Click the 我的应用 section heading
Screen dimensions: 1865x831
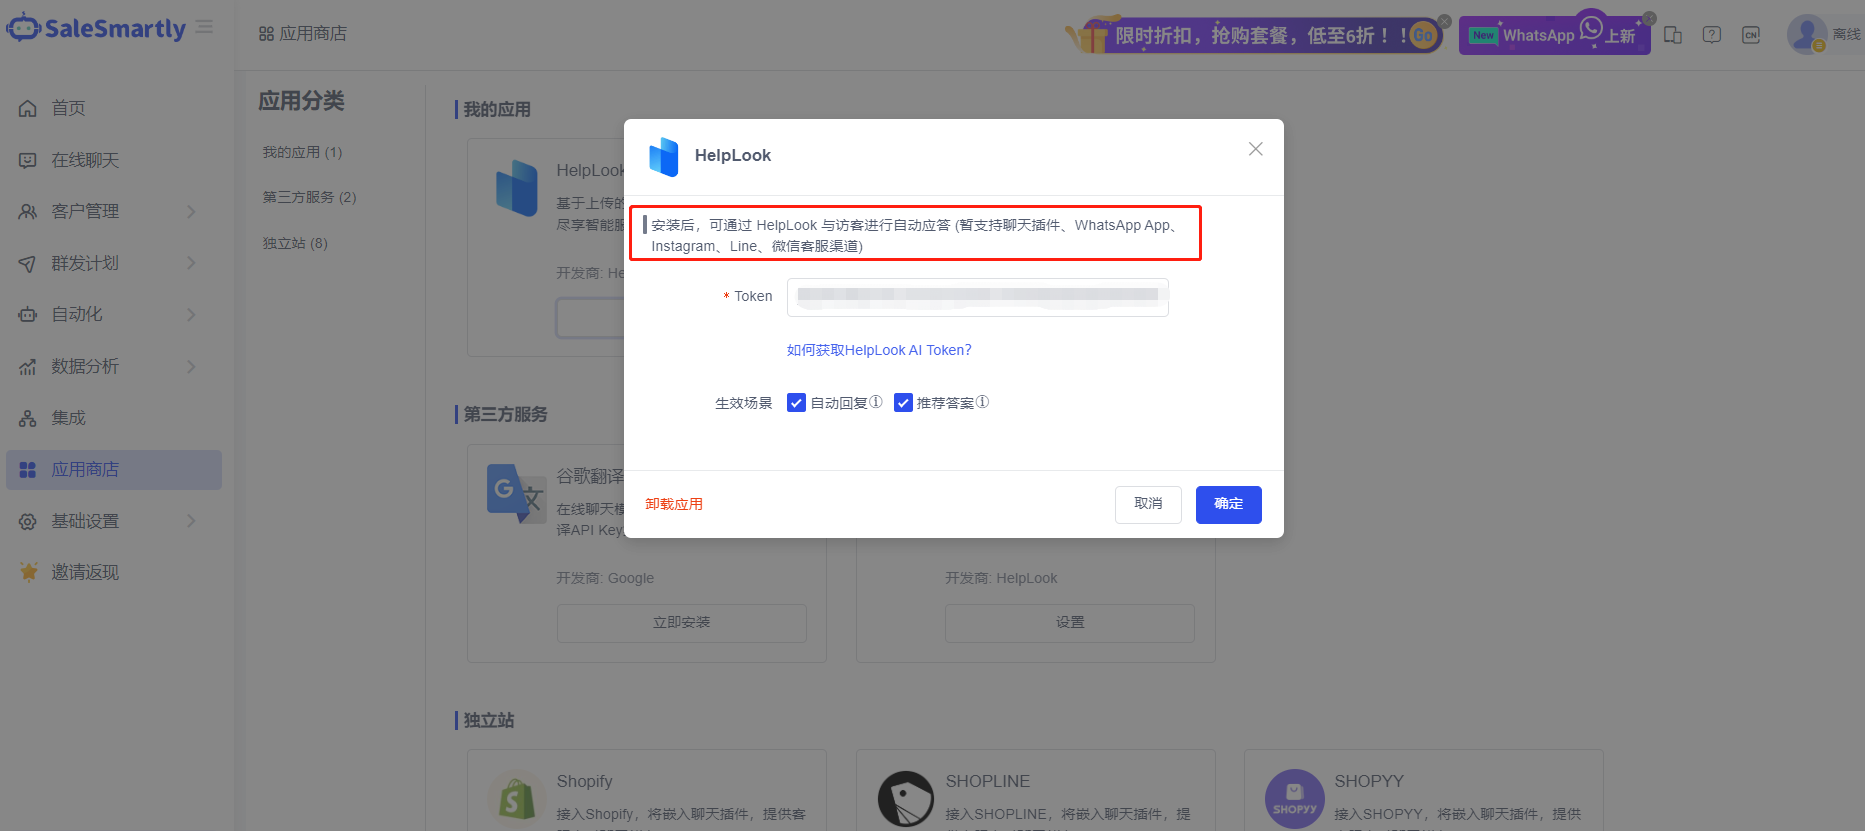coord(497,109)
